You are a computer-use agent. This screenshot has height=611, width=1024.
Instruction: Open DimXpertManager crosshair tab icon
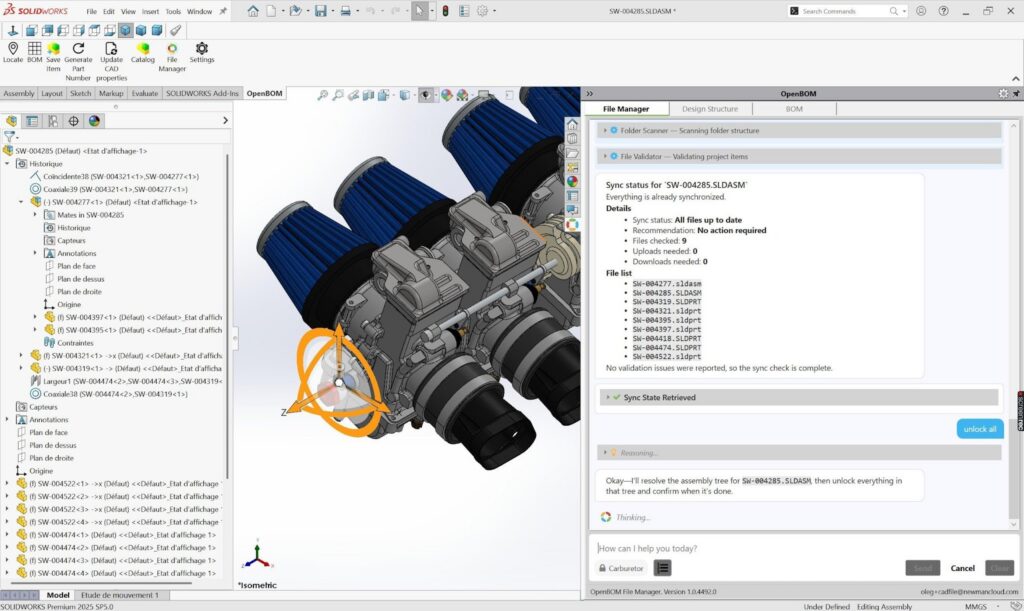pyautogui.click(x=73, y=121)
